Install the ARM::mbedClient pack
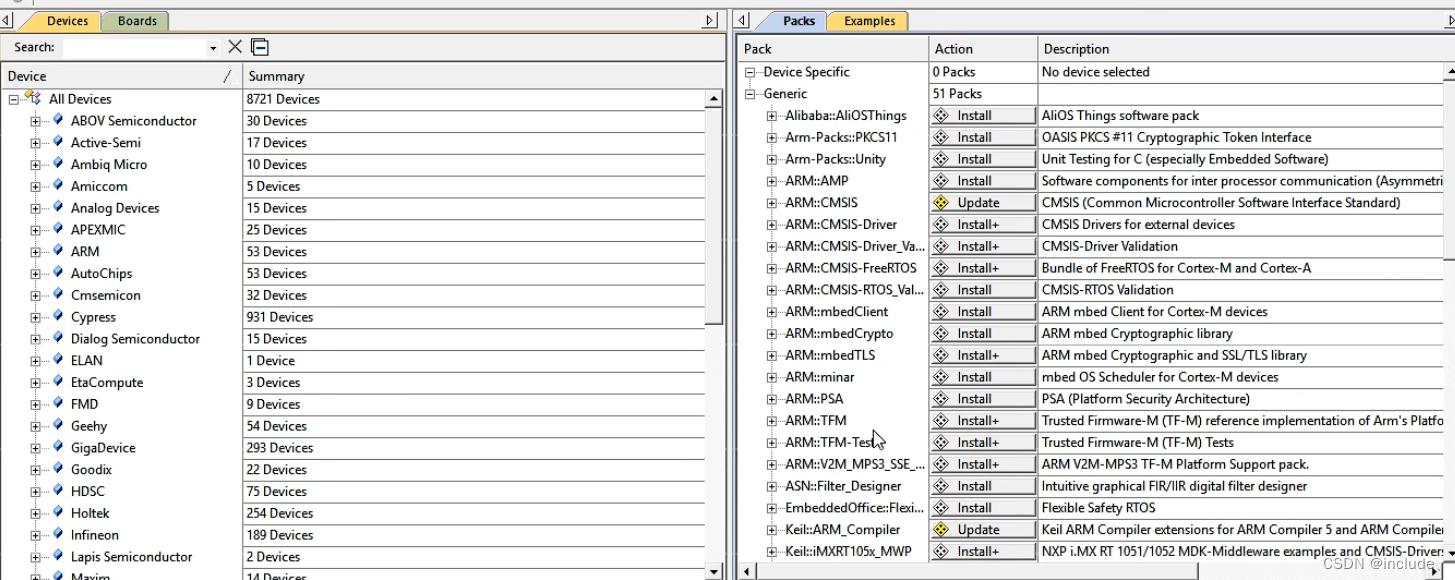Screen dimensions: 1455x580 [983, 312]
